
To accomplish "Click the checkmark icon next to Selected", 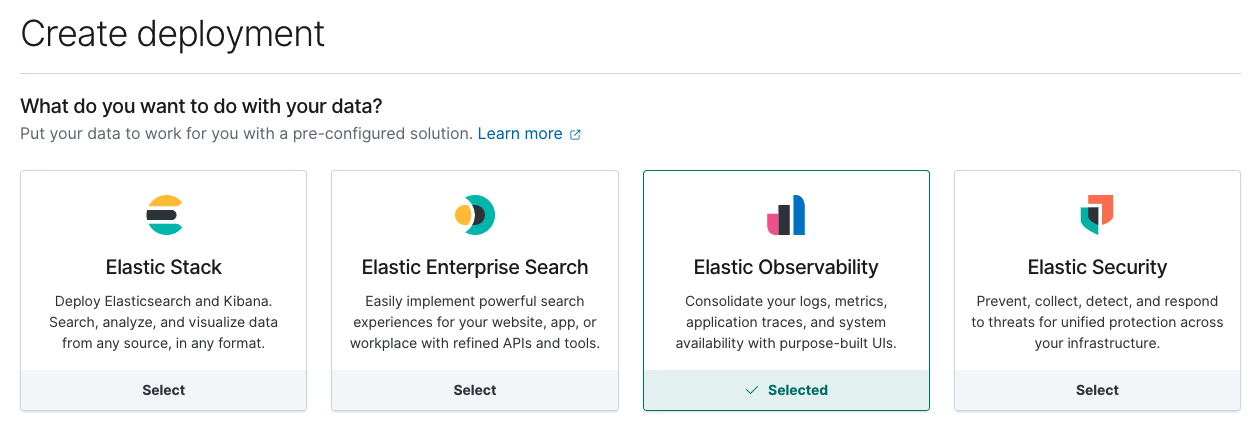I will [x=752, y=390].
